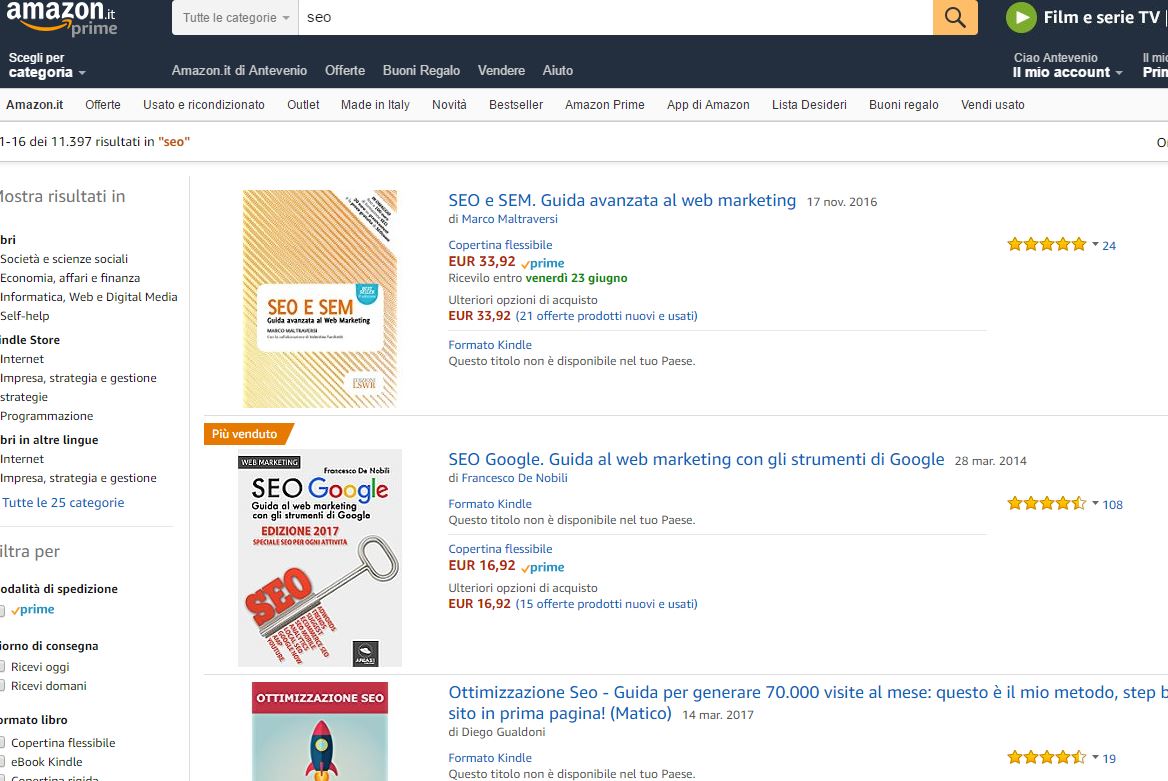Show Tutte le 25 categorie
This screenshot has width=1168, height=781.
click(x=63, y=503)
